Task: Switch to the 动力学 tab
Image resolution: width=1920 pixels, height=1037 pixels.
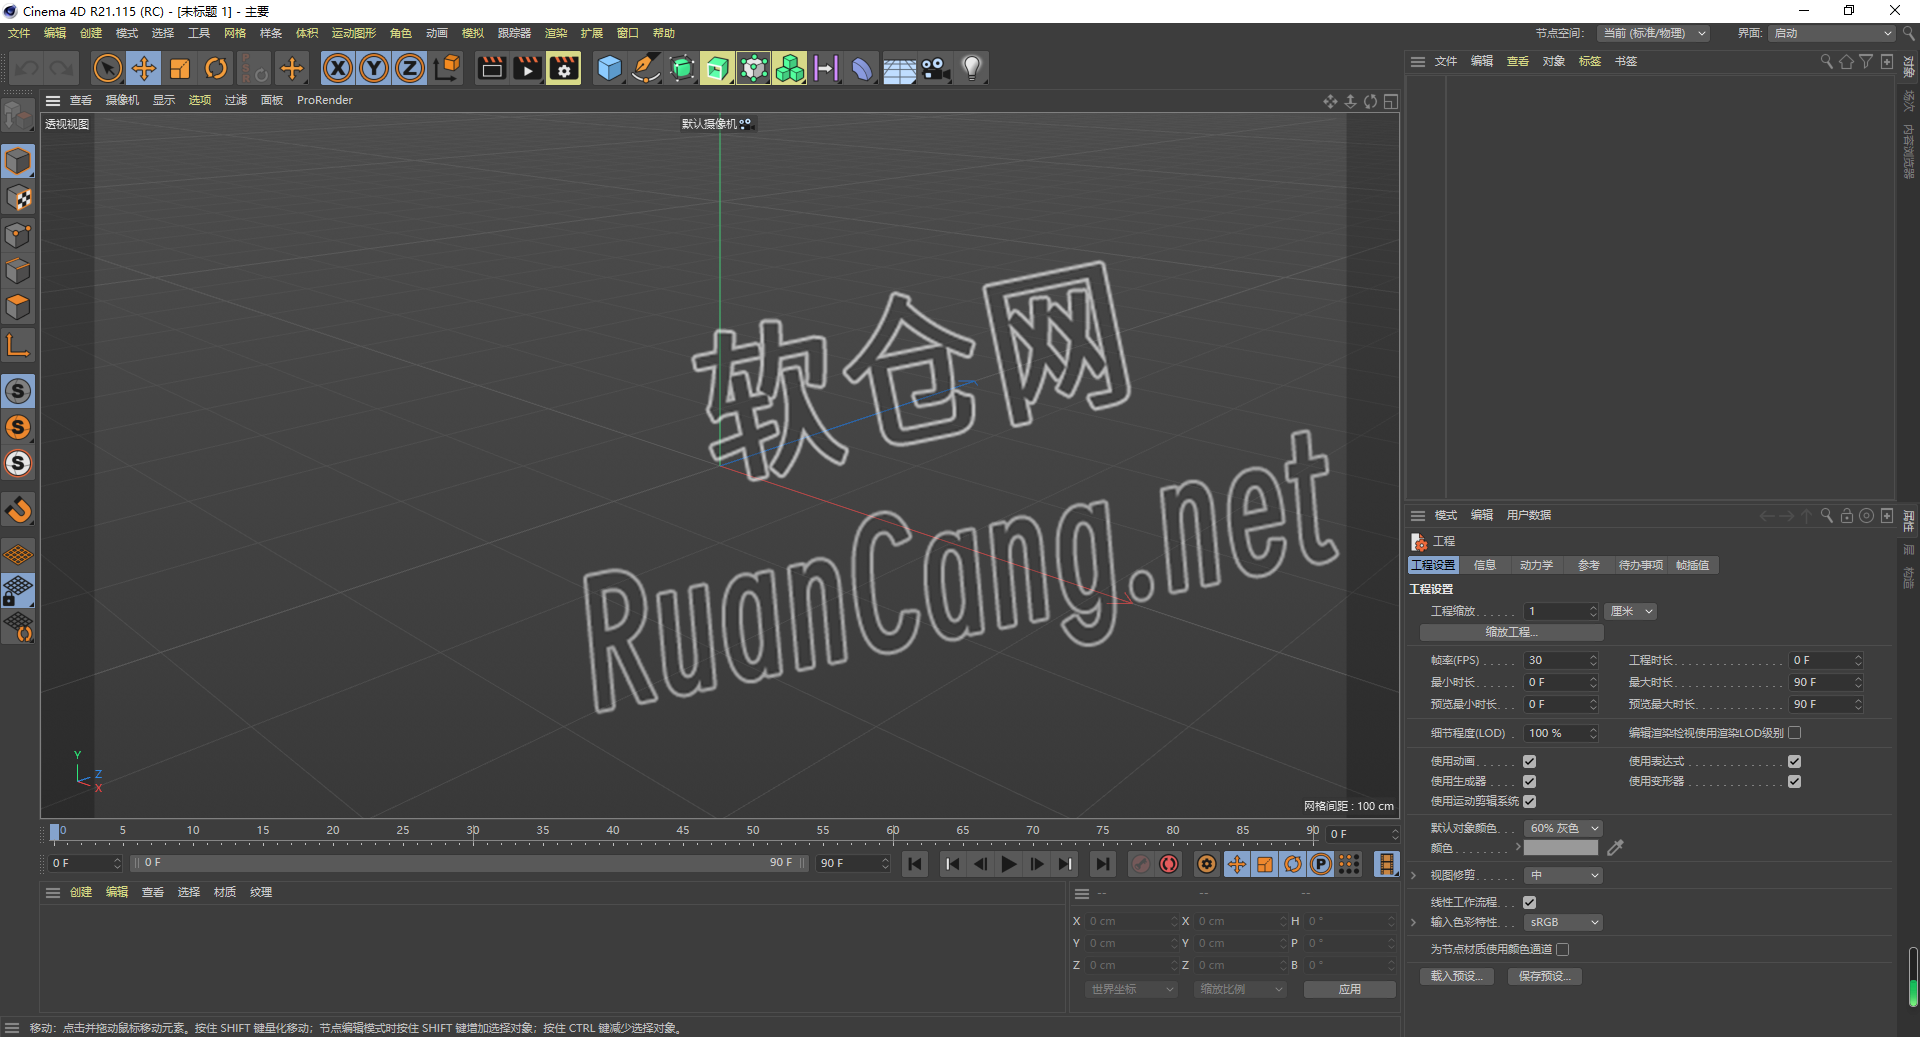Action: pos(1536,565)
